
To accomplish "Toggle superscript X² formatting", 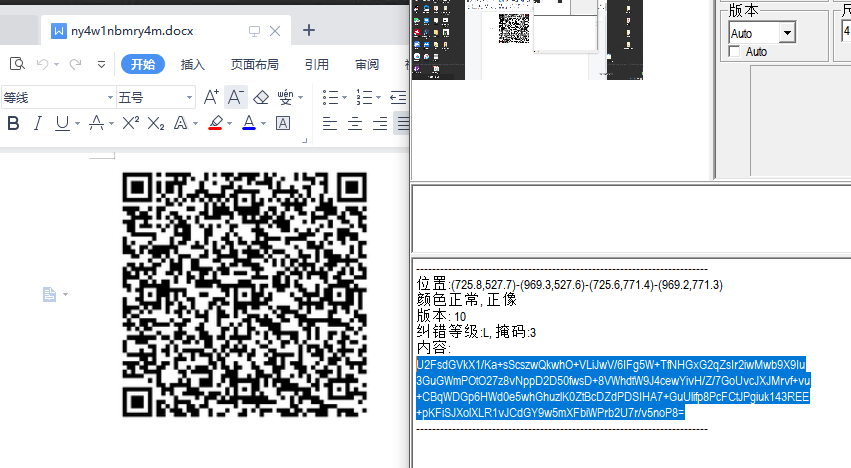I will tap(130, 123).
